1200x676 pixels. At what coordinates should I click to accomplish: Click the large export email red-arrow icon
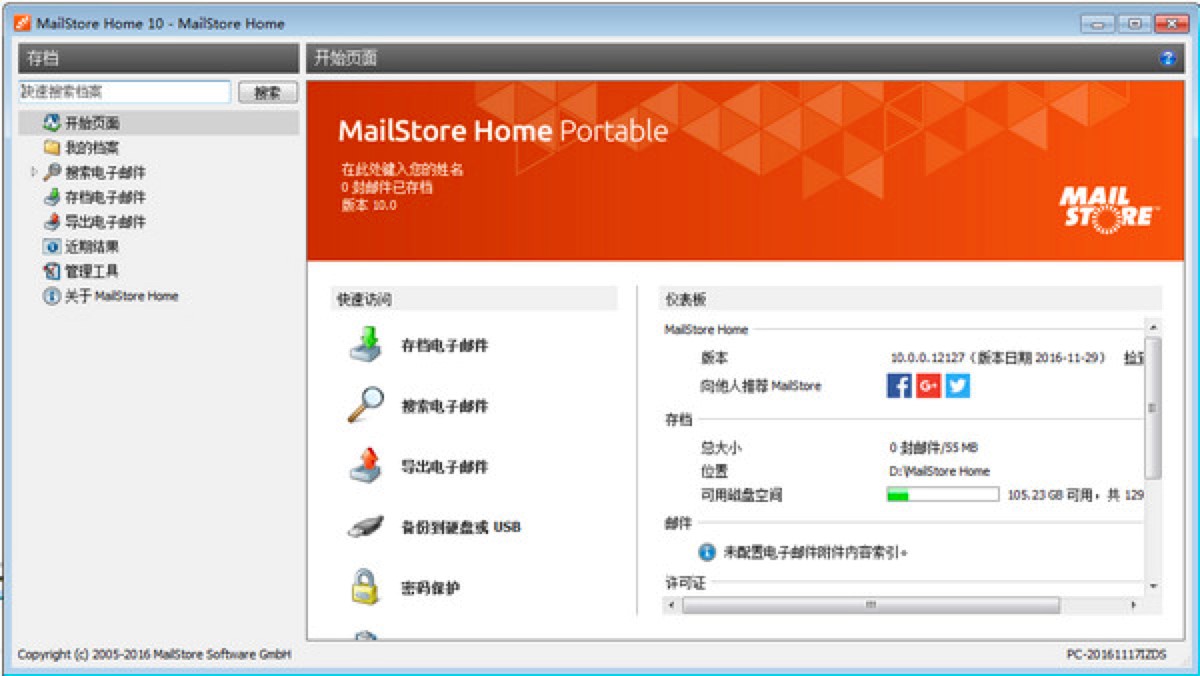pos(366,466)
